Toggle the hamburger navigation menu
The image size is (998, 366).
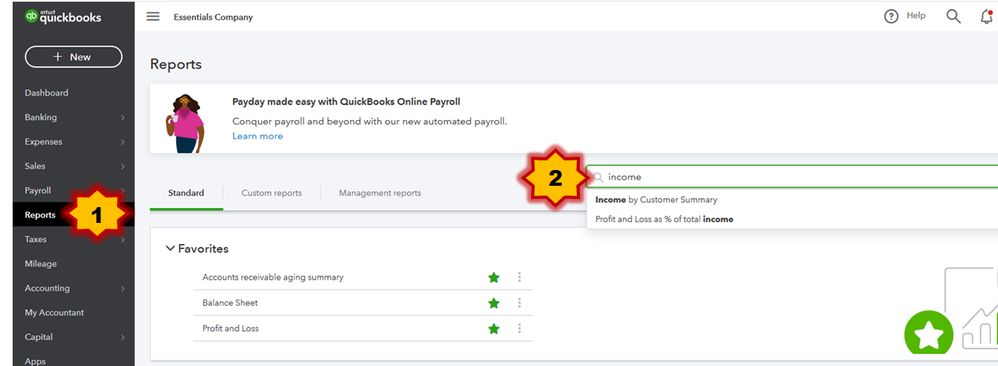coord(153,17)
